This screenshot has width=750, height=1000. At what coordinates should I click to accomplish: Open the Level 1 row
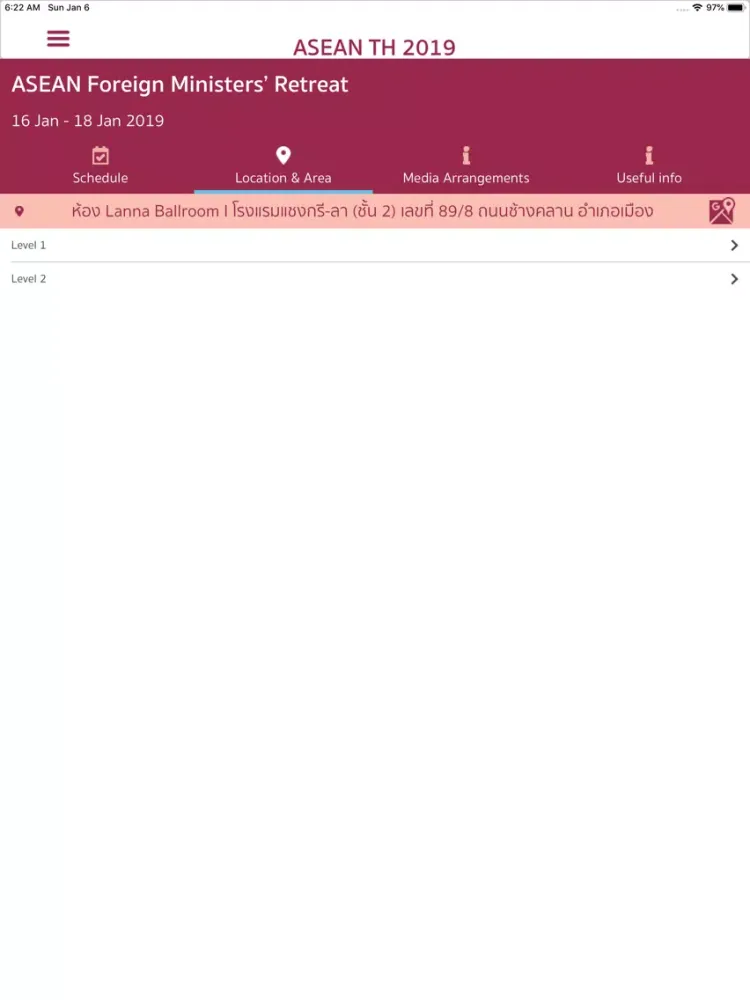pos(375,246)
